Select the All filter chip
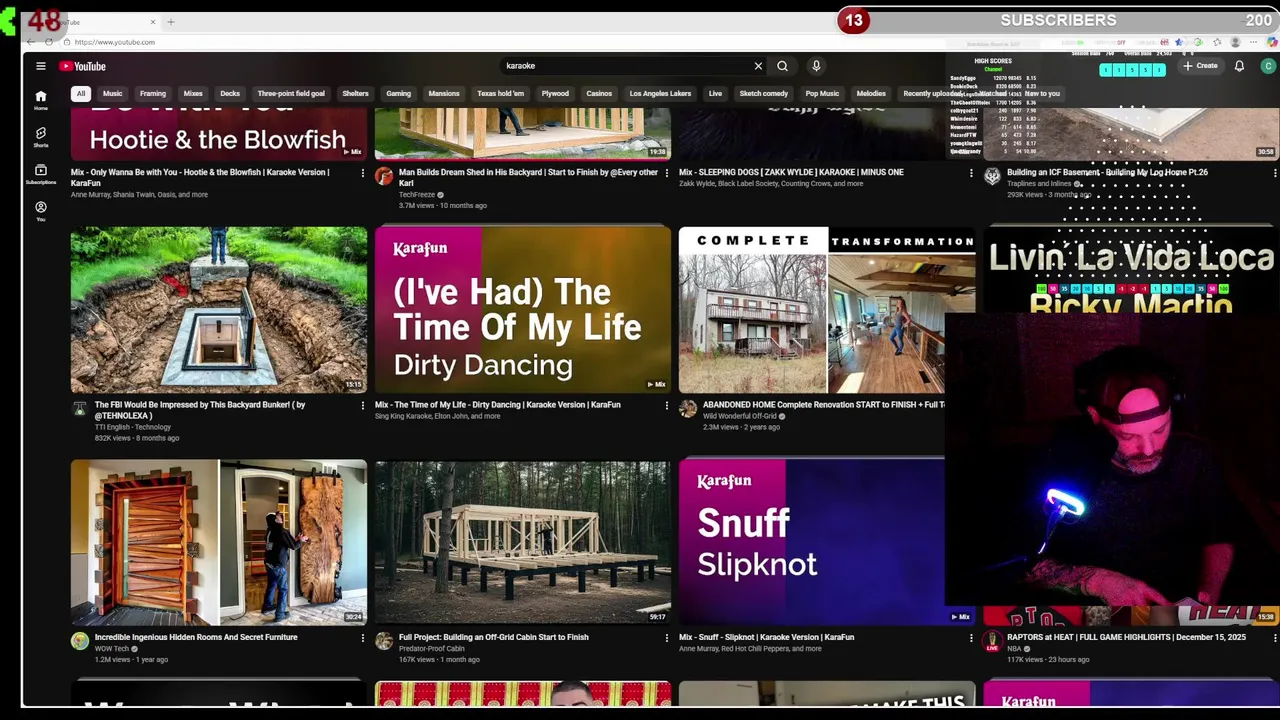This screenshot has height=720, width=1280. [81, 94]
